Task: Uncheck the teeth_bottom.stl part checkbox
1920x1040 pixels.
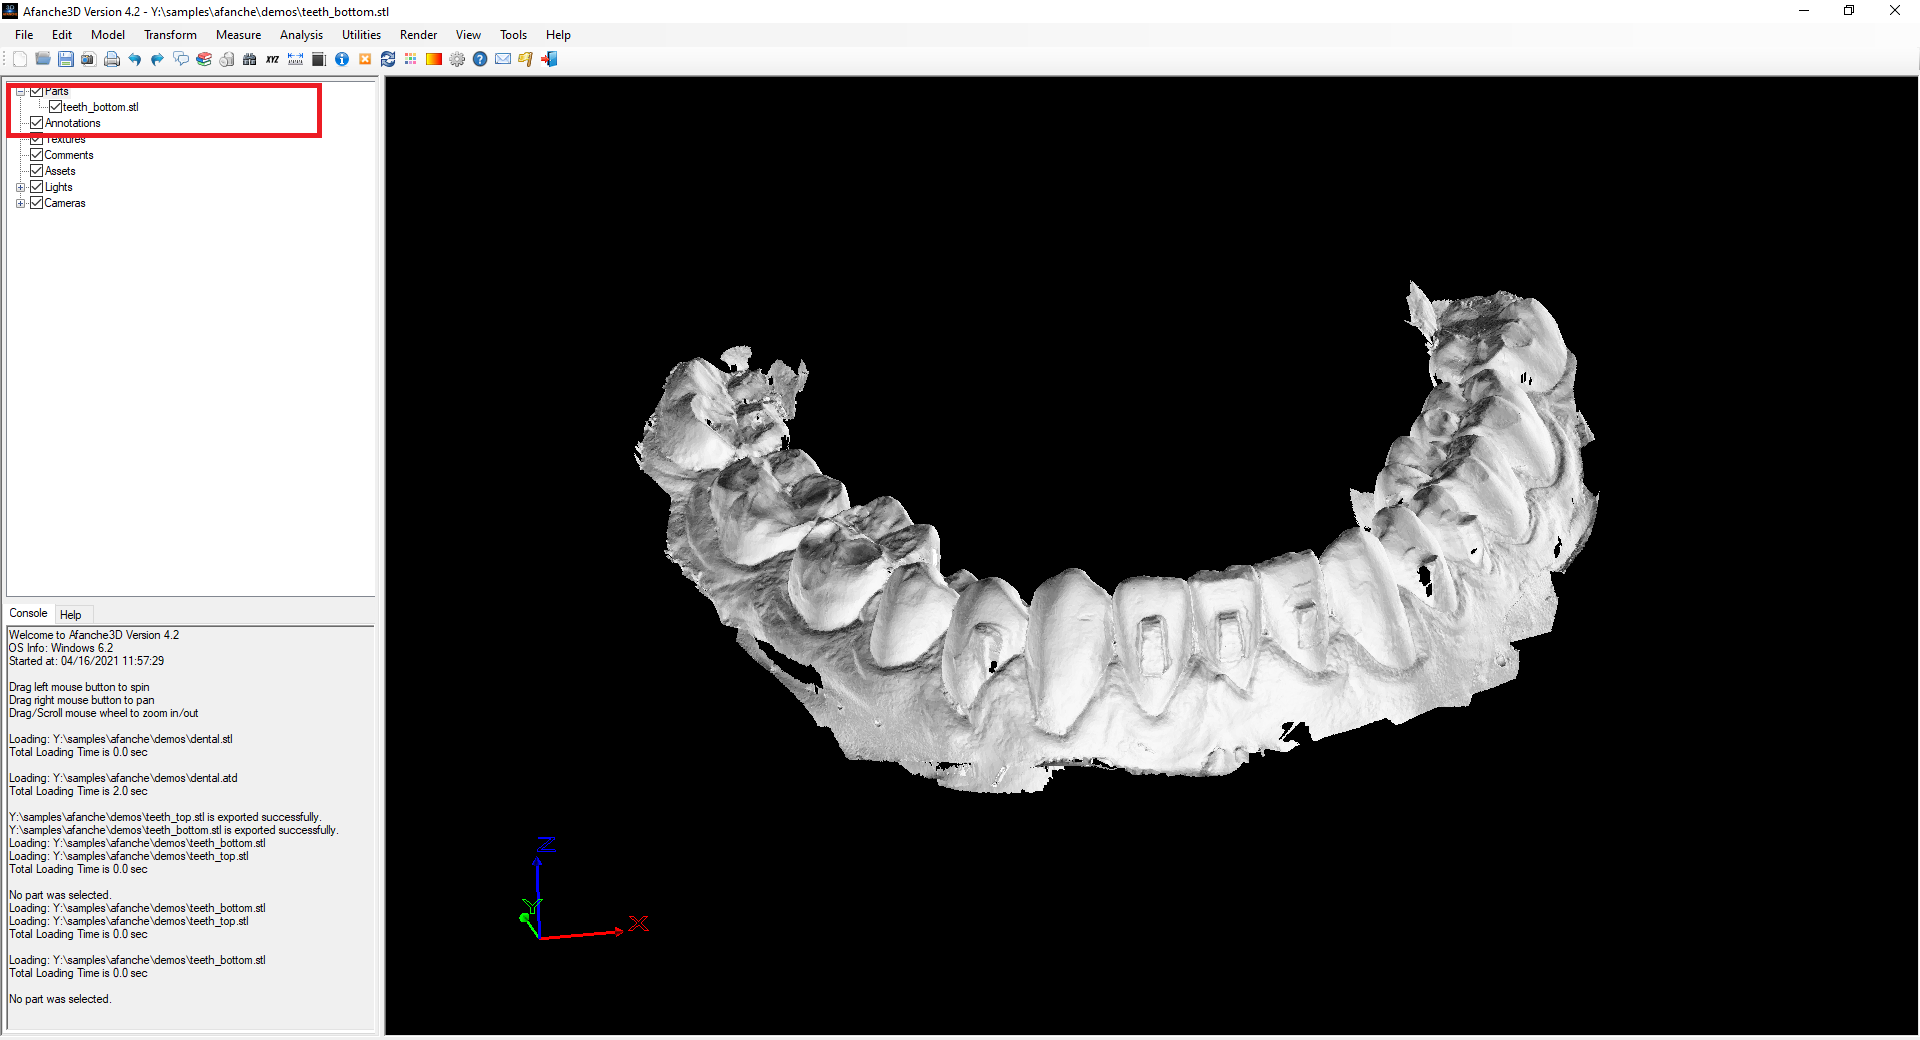Action: coord(56,107)
